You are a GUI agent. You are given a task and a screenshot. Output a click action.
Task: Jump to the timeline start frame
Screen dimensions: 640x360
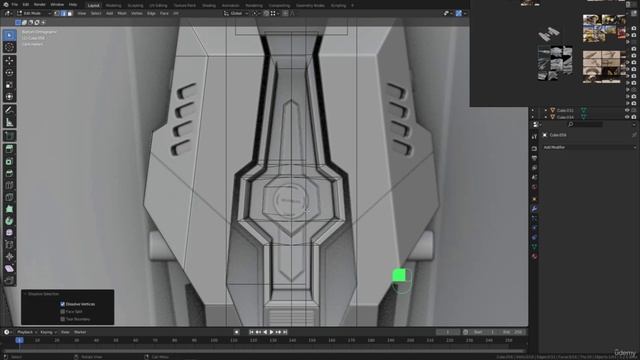pyautogui.click(x=251, y=332)
